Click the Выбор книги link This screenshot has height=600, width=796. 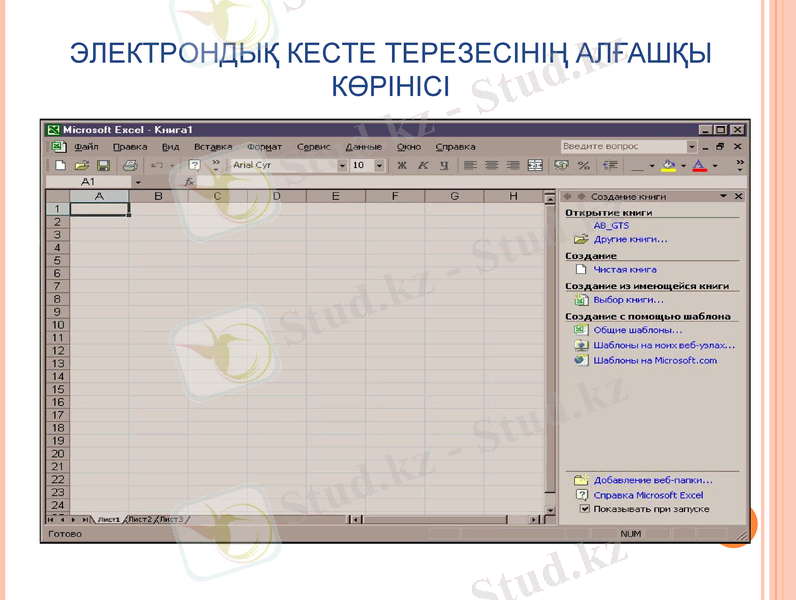point(628,299)
